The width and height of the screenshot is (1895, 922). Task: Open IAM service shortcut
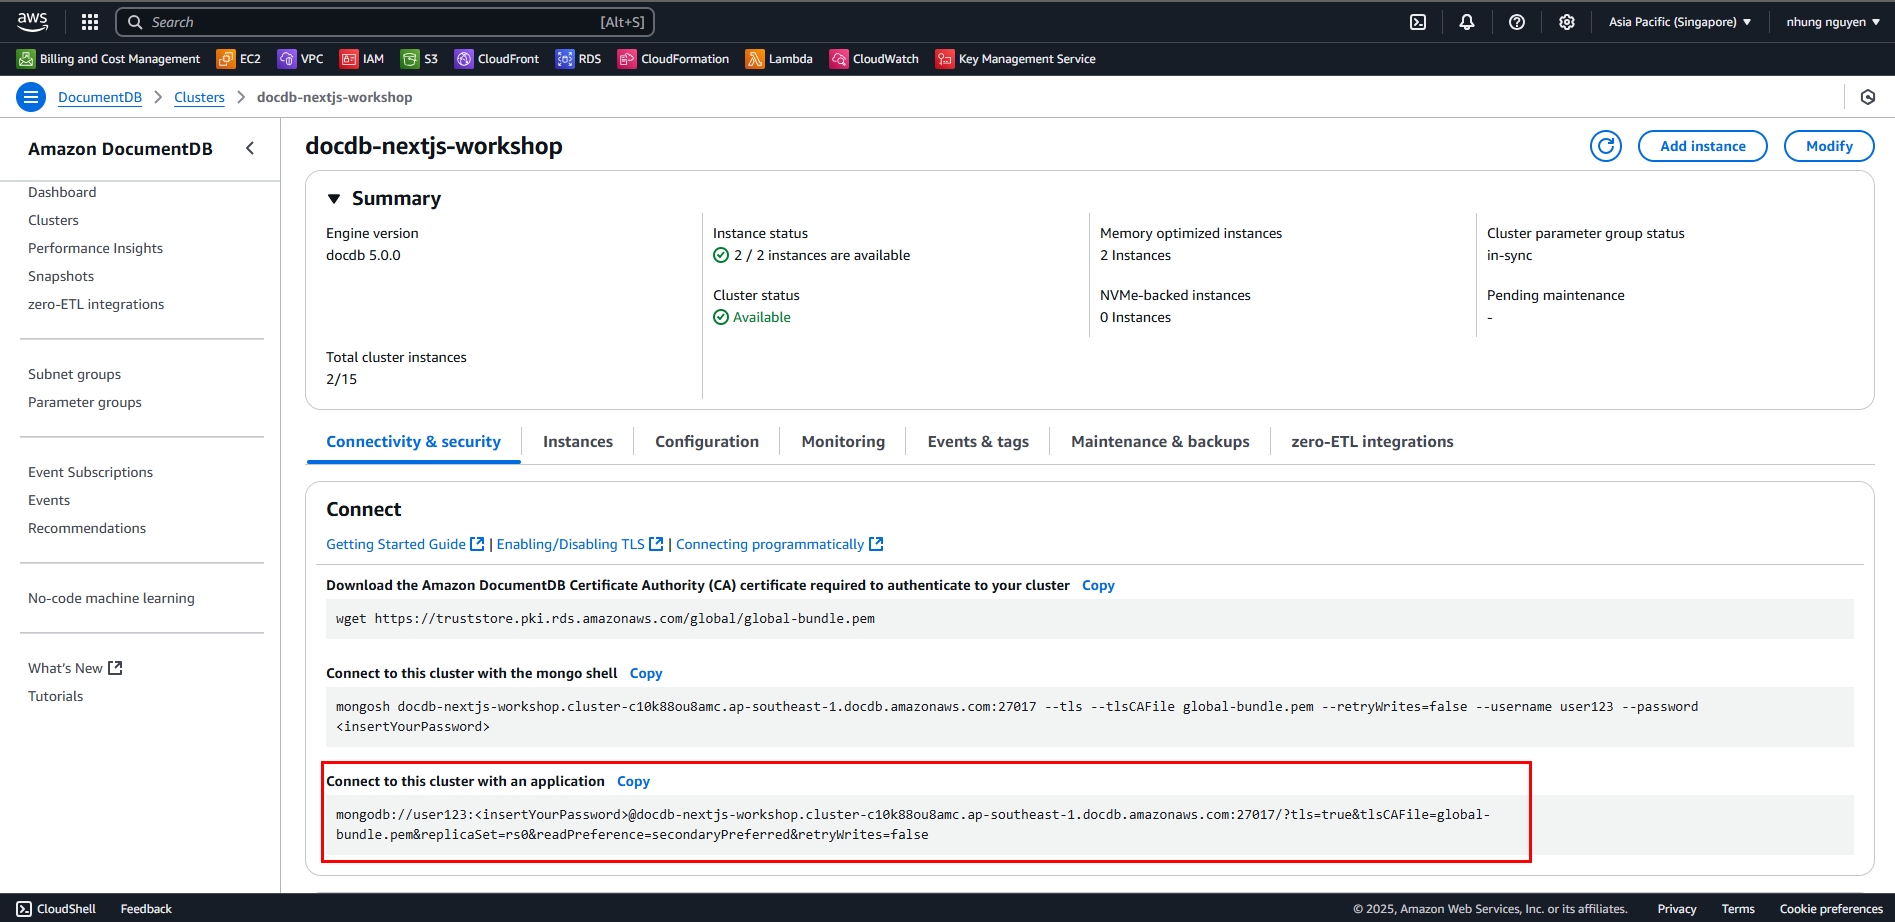362,59
